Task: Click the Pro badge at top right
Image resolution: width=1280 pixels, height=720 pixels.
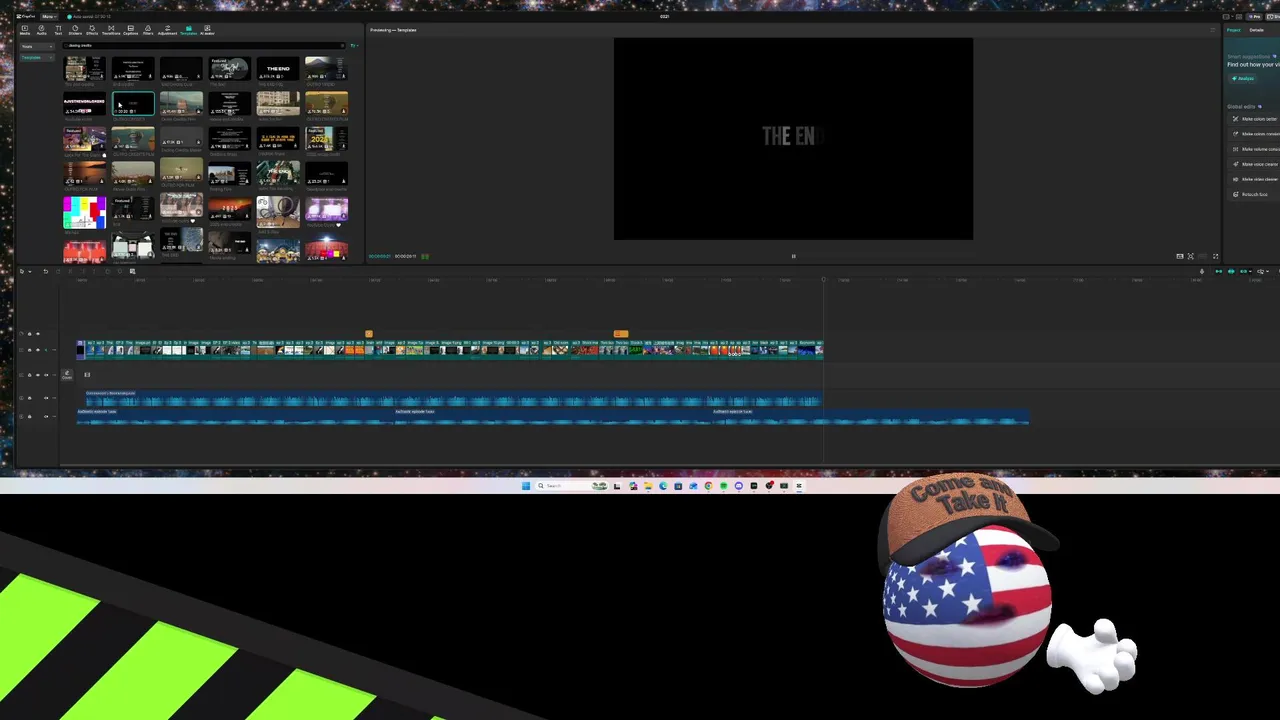Action: (x=1254, y=16)
